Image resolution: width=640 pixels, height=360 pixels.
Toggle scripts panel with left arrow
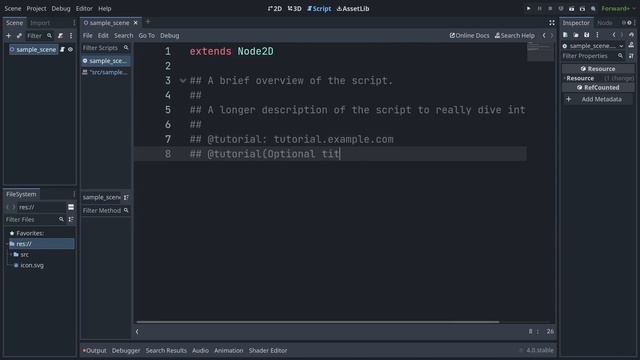tap(137, 332)
